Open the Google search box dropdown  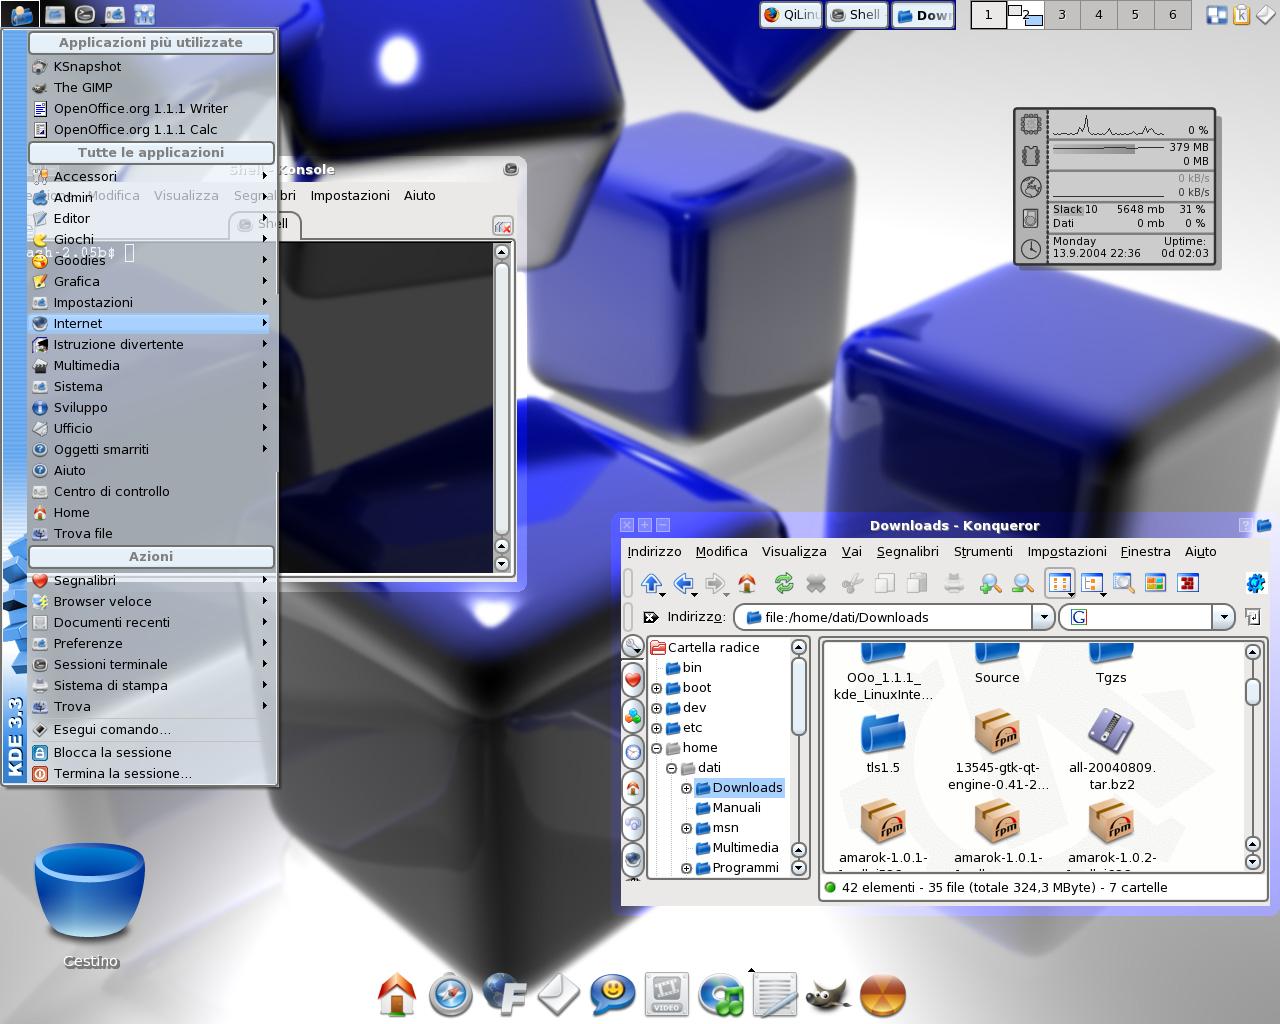tap(1223, 617)
